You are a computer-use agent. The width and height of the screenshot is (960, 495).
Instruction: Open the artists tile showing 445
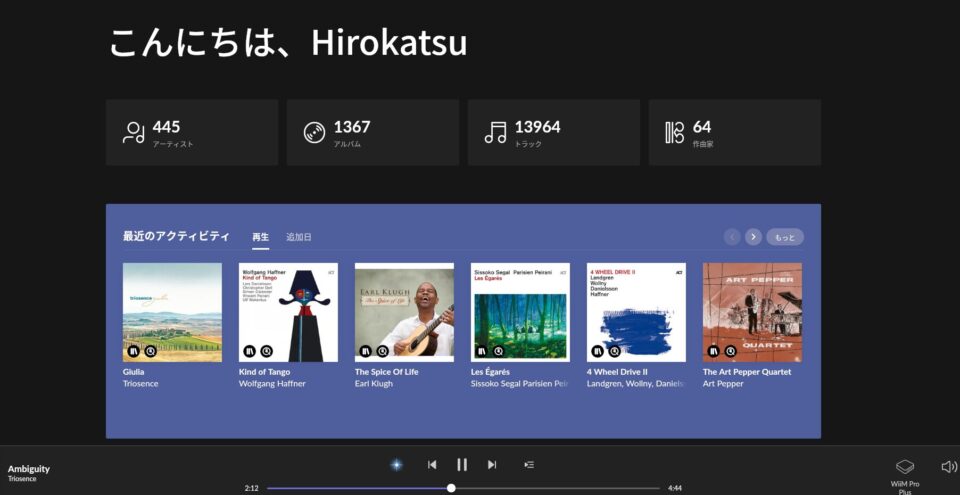click(x=192, y=132)
